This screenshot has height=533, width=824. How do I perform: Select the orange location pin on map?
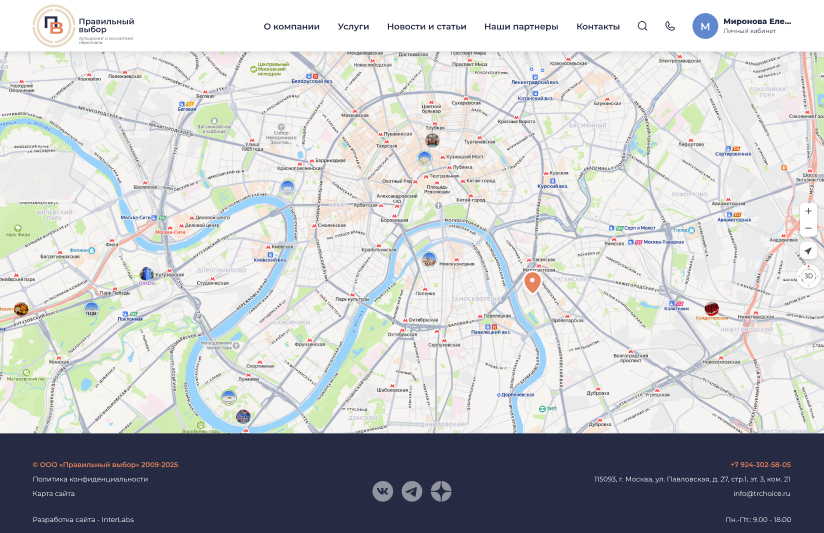(532, 282)
